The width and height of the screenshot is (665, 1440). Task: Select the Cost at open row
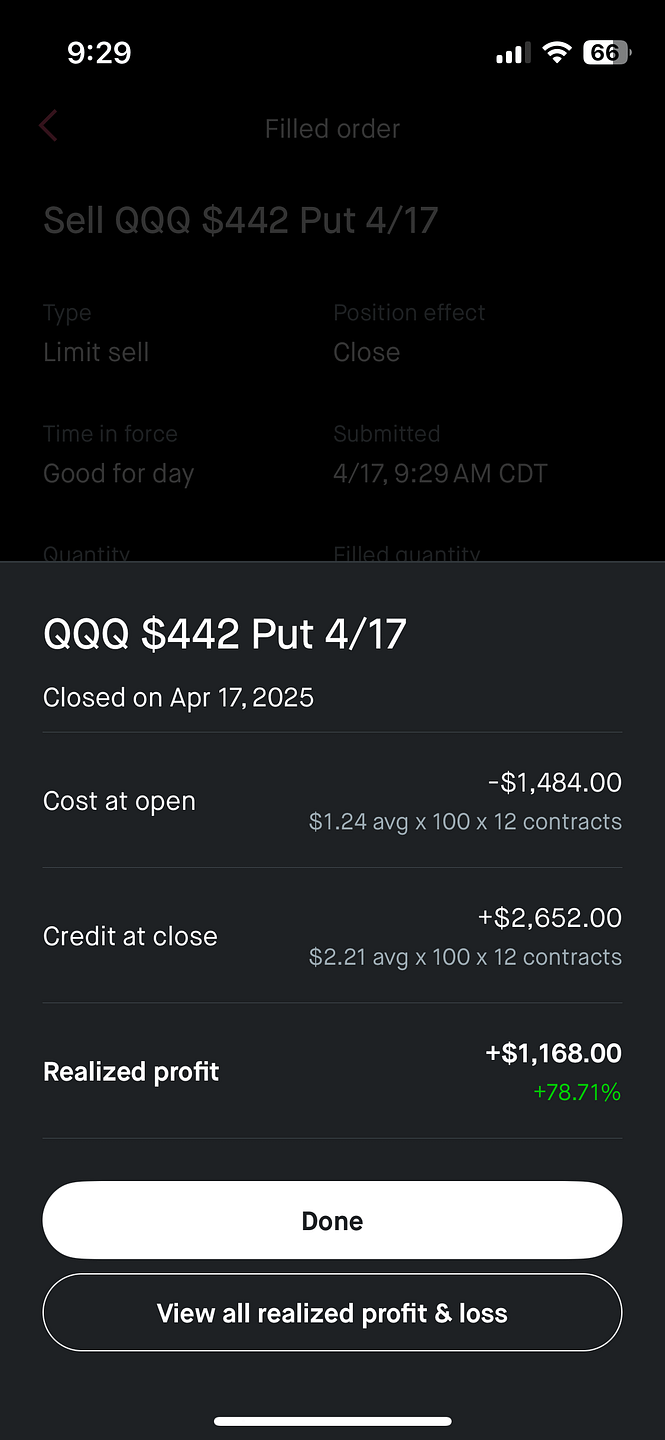point(332,801)
